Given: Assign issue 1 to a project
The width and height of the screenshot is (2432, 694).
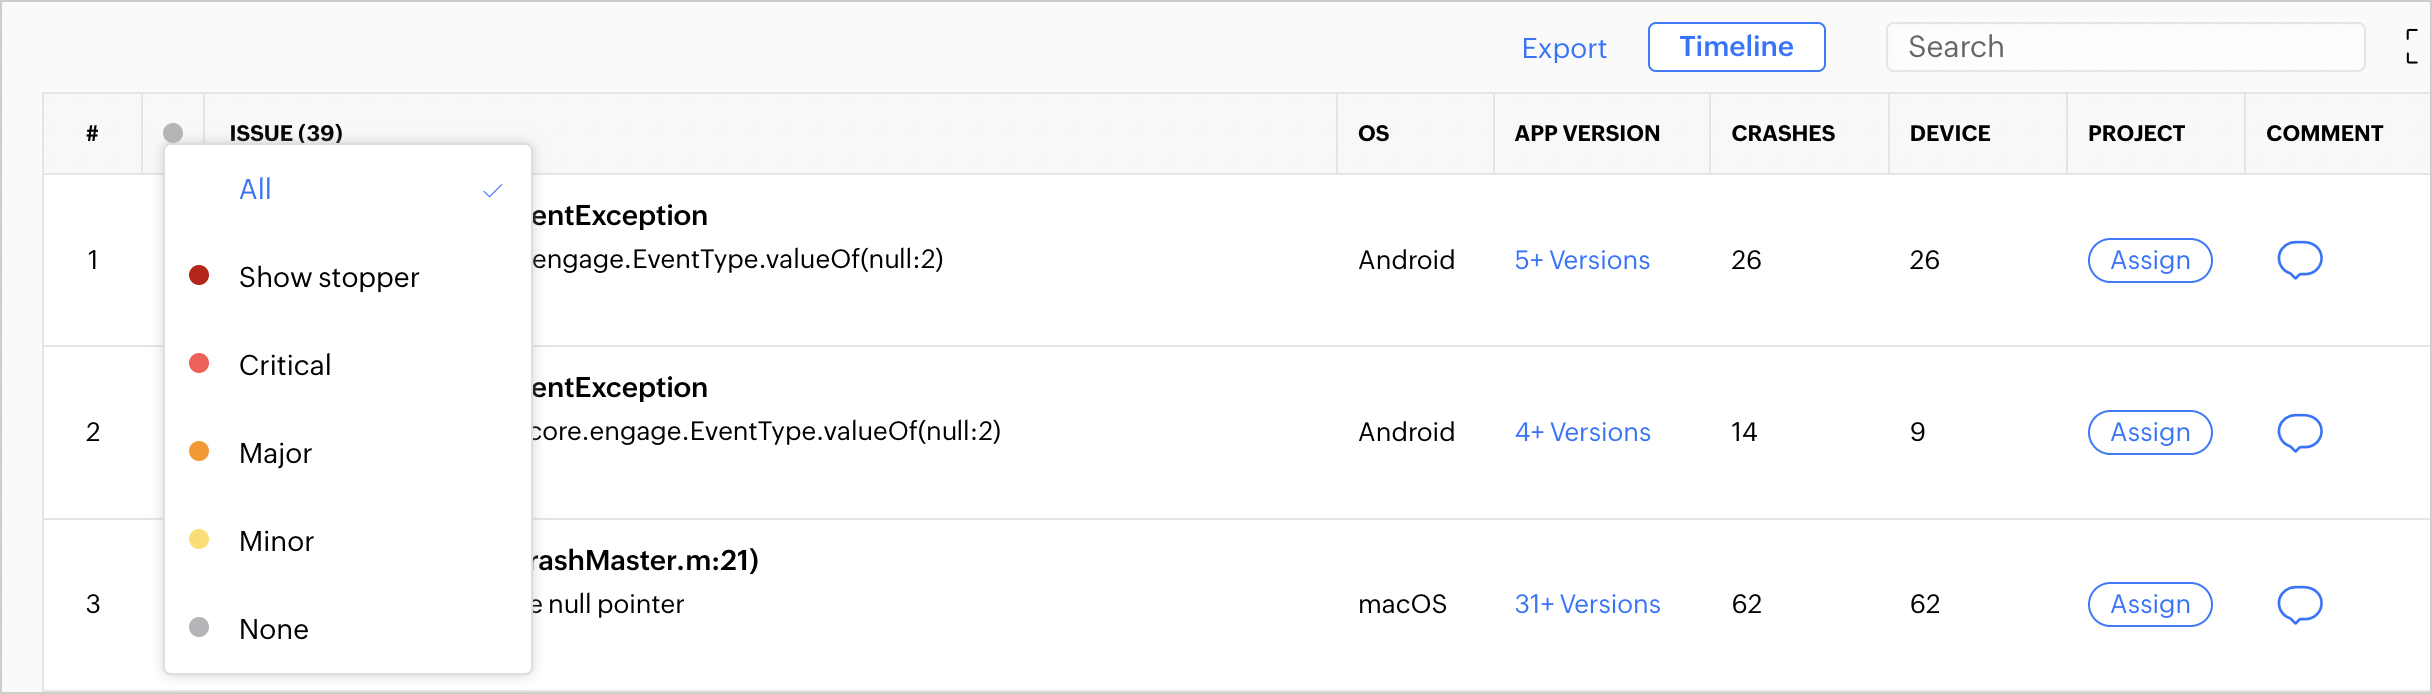Looking at the screenshot, I should (x=2150, y=260).
